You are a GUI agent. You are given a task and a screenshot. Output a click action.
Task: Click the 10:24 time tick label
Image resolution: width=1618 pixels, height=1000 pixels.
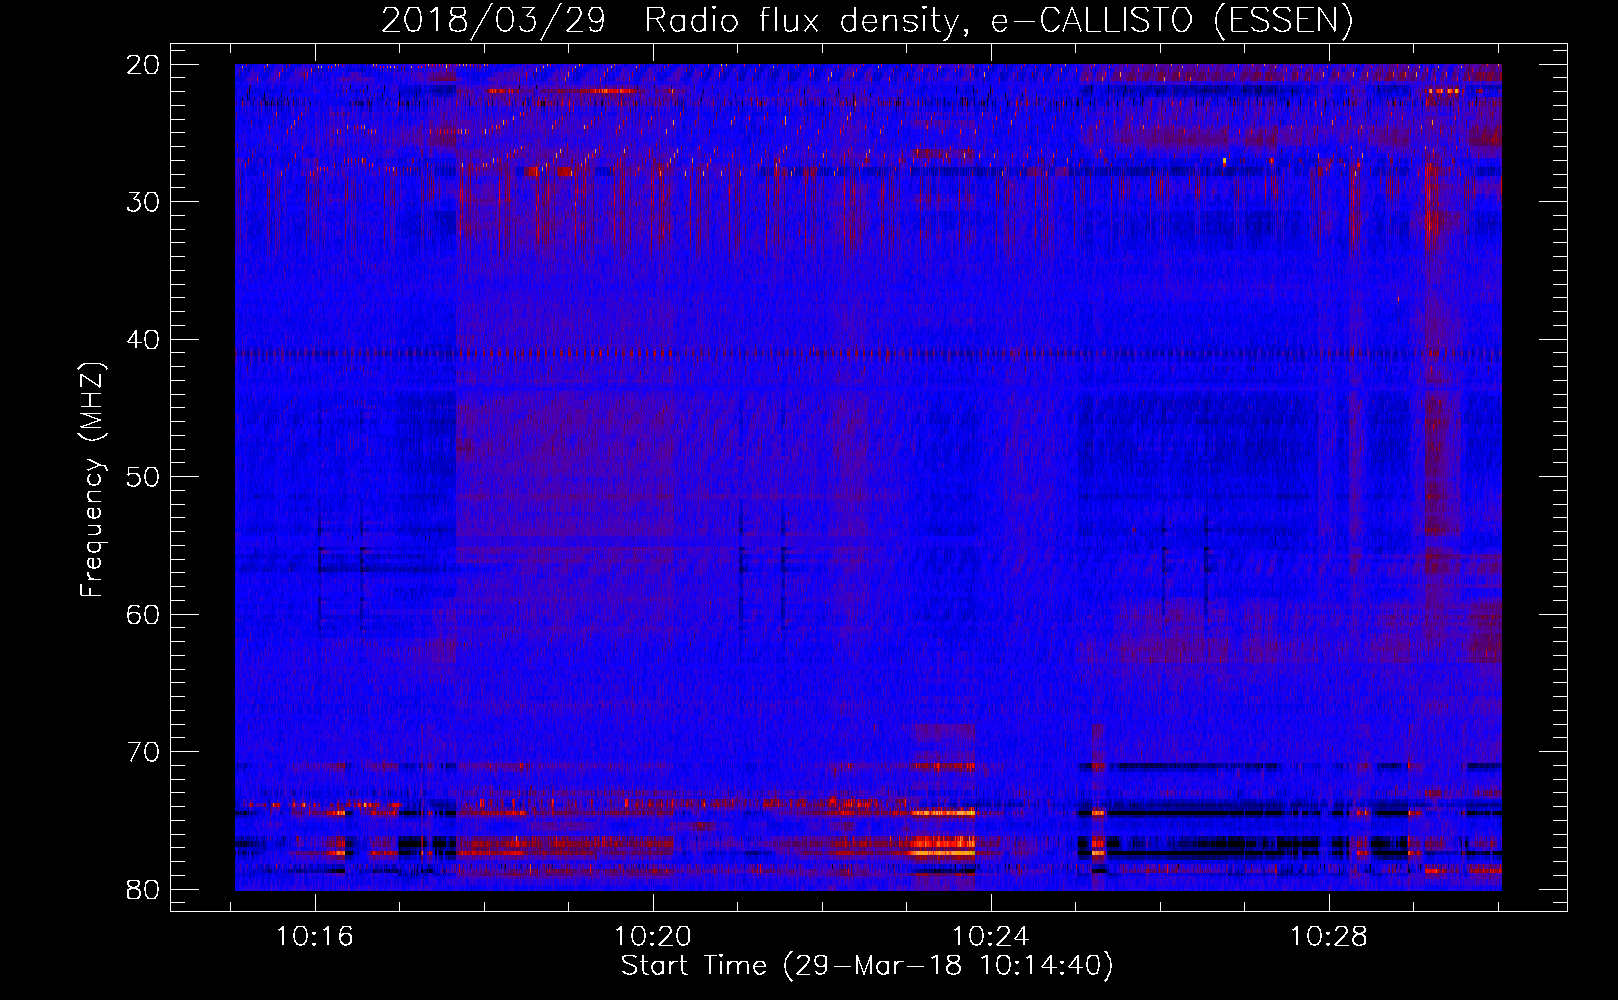[x=991, y=937]
